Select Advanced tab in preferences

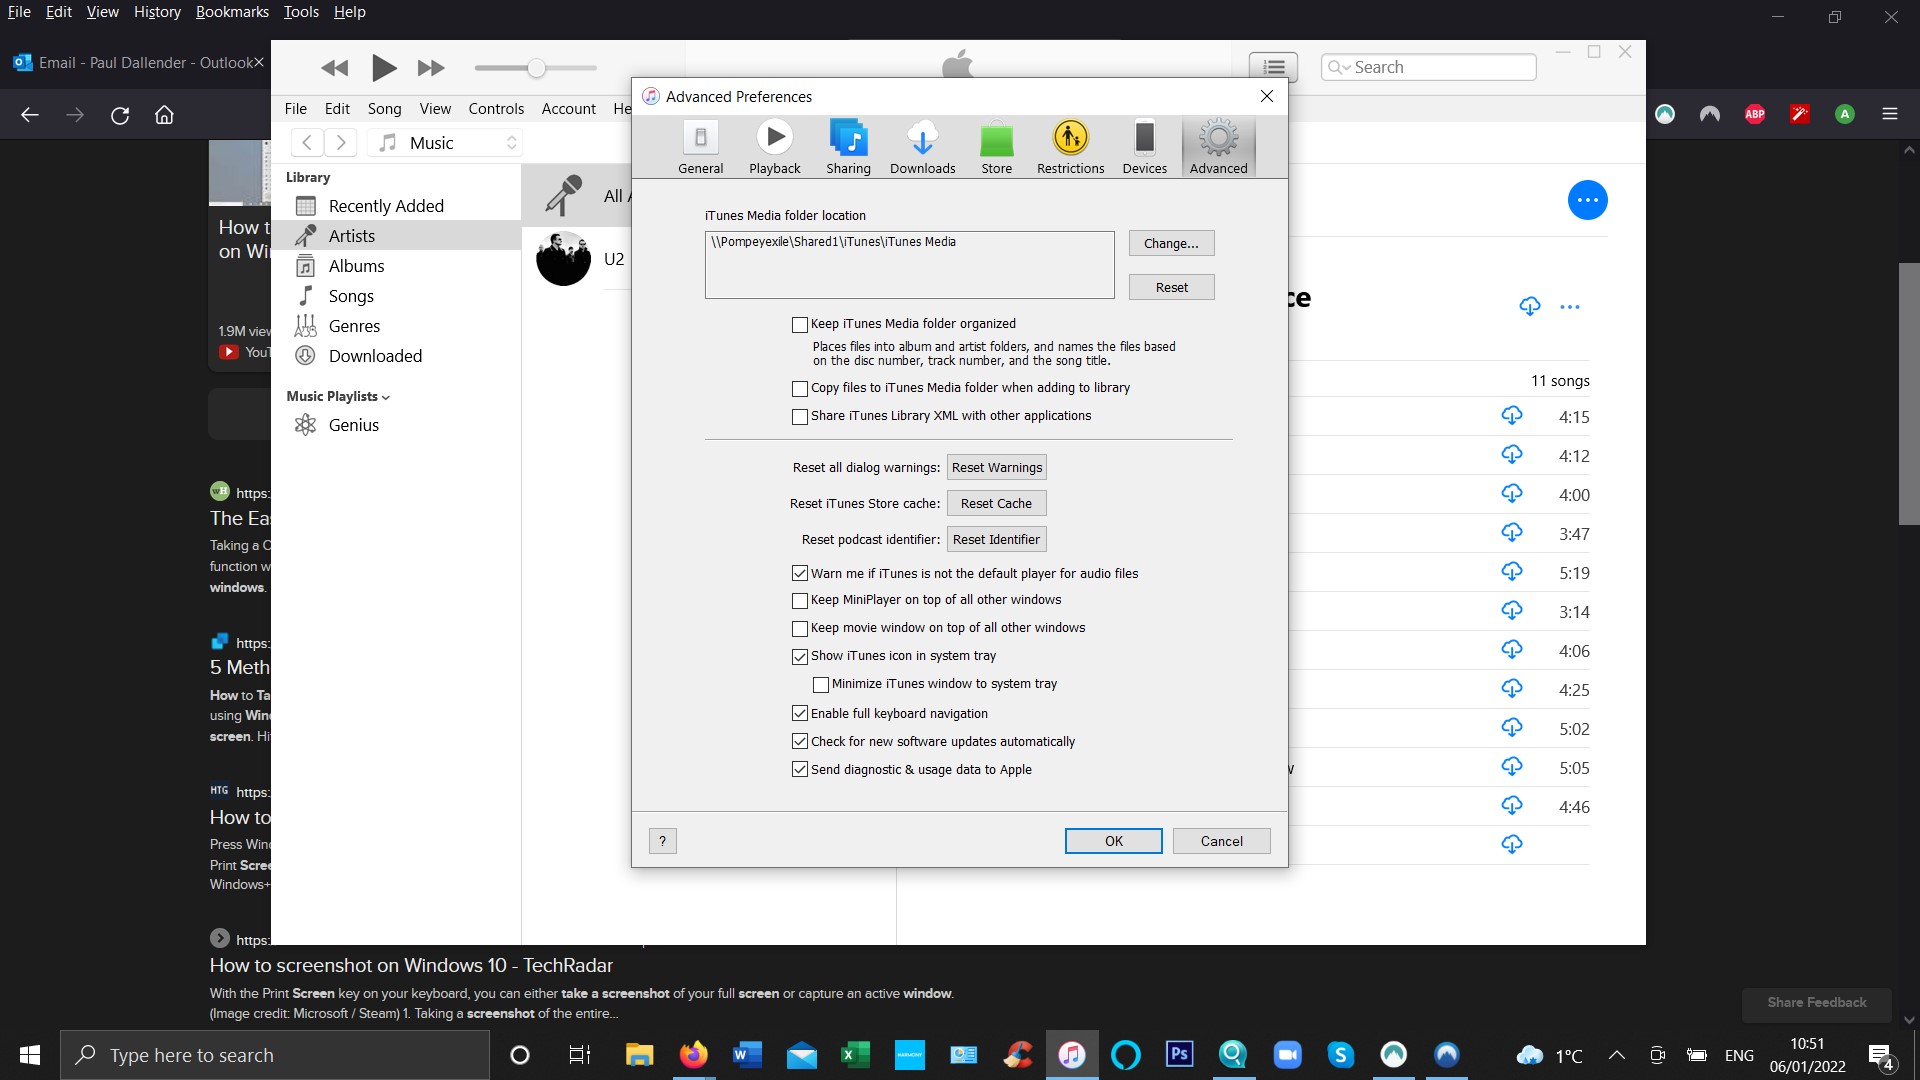[1218, 146]
